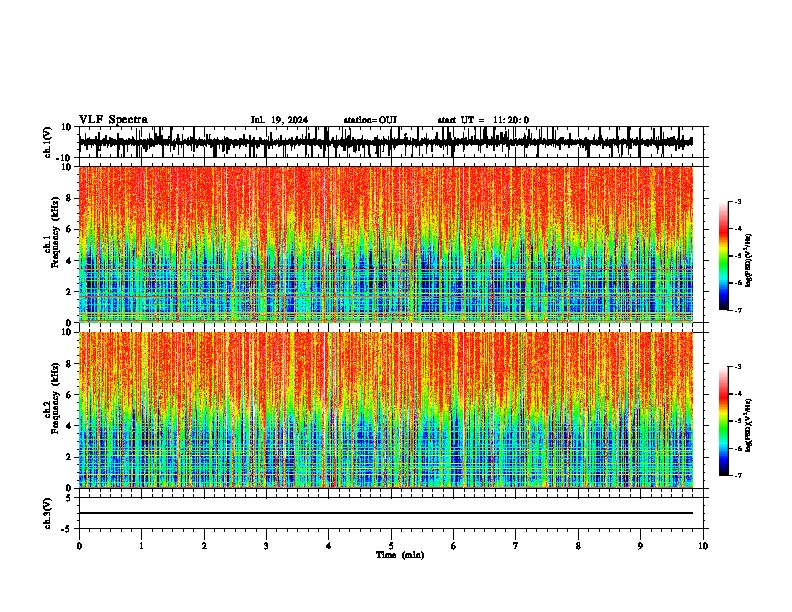Image resolution: width=792 pixels, height=612 pixels.
Task: Click the ch.1 "Frequency (kHz)" axis label
Action: pos(55,233)
